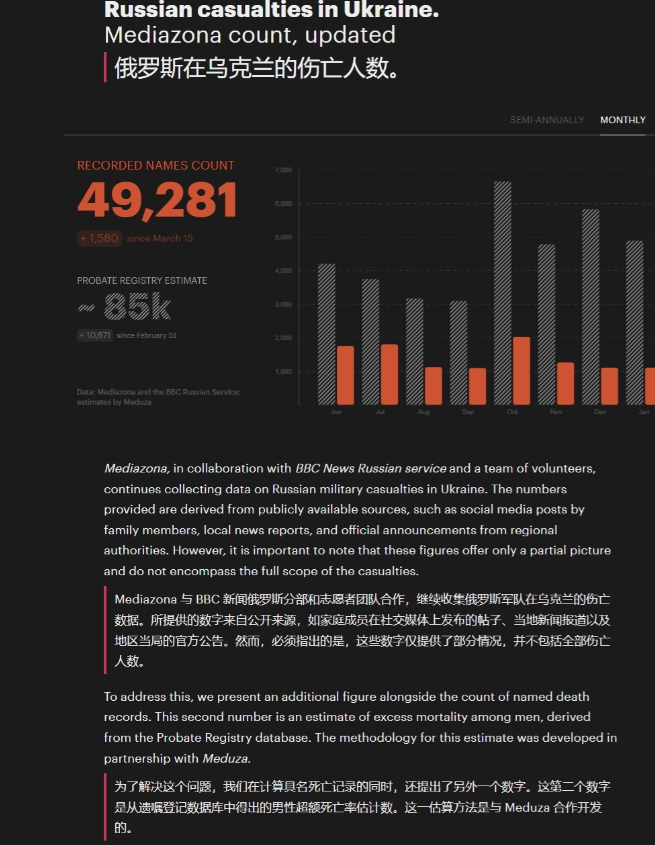
Task: Click the orange Aug bar
Action: tap(433, 386)
